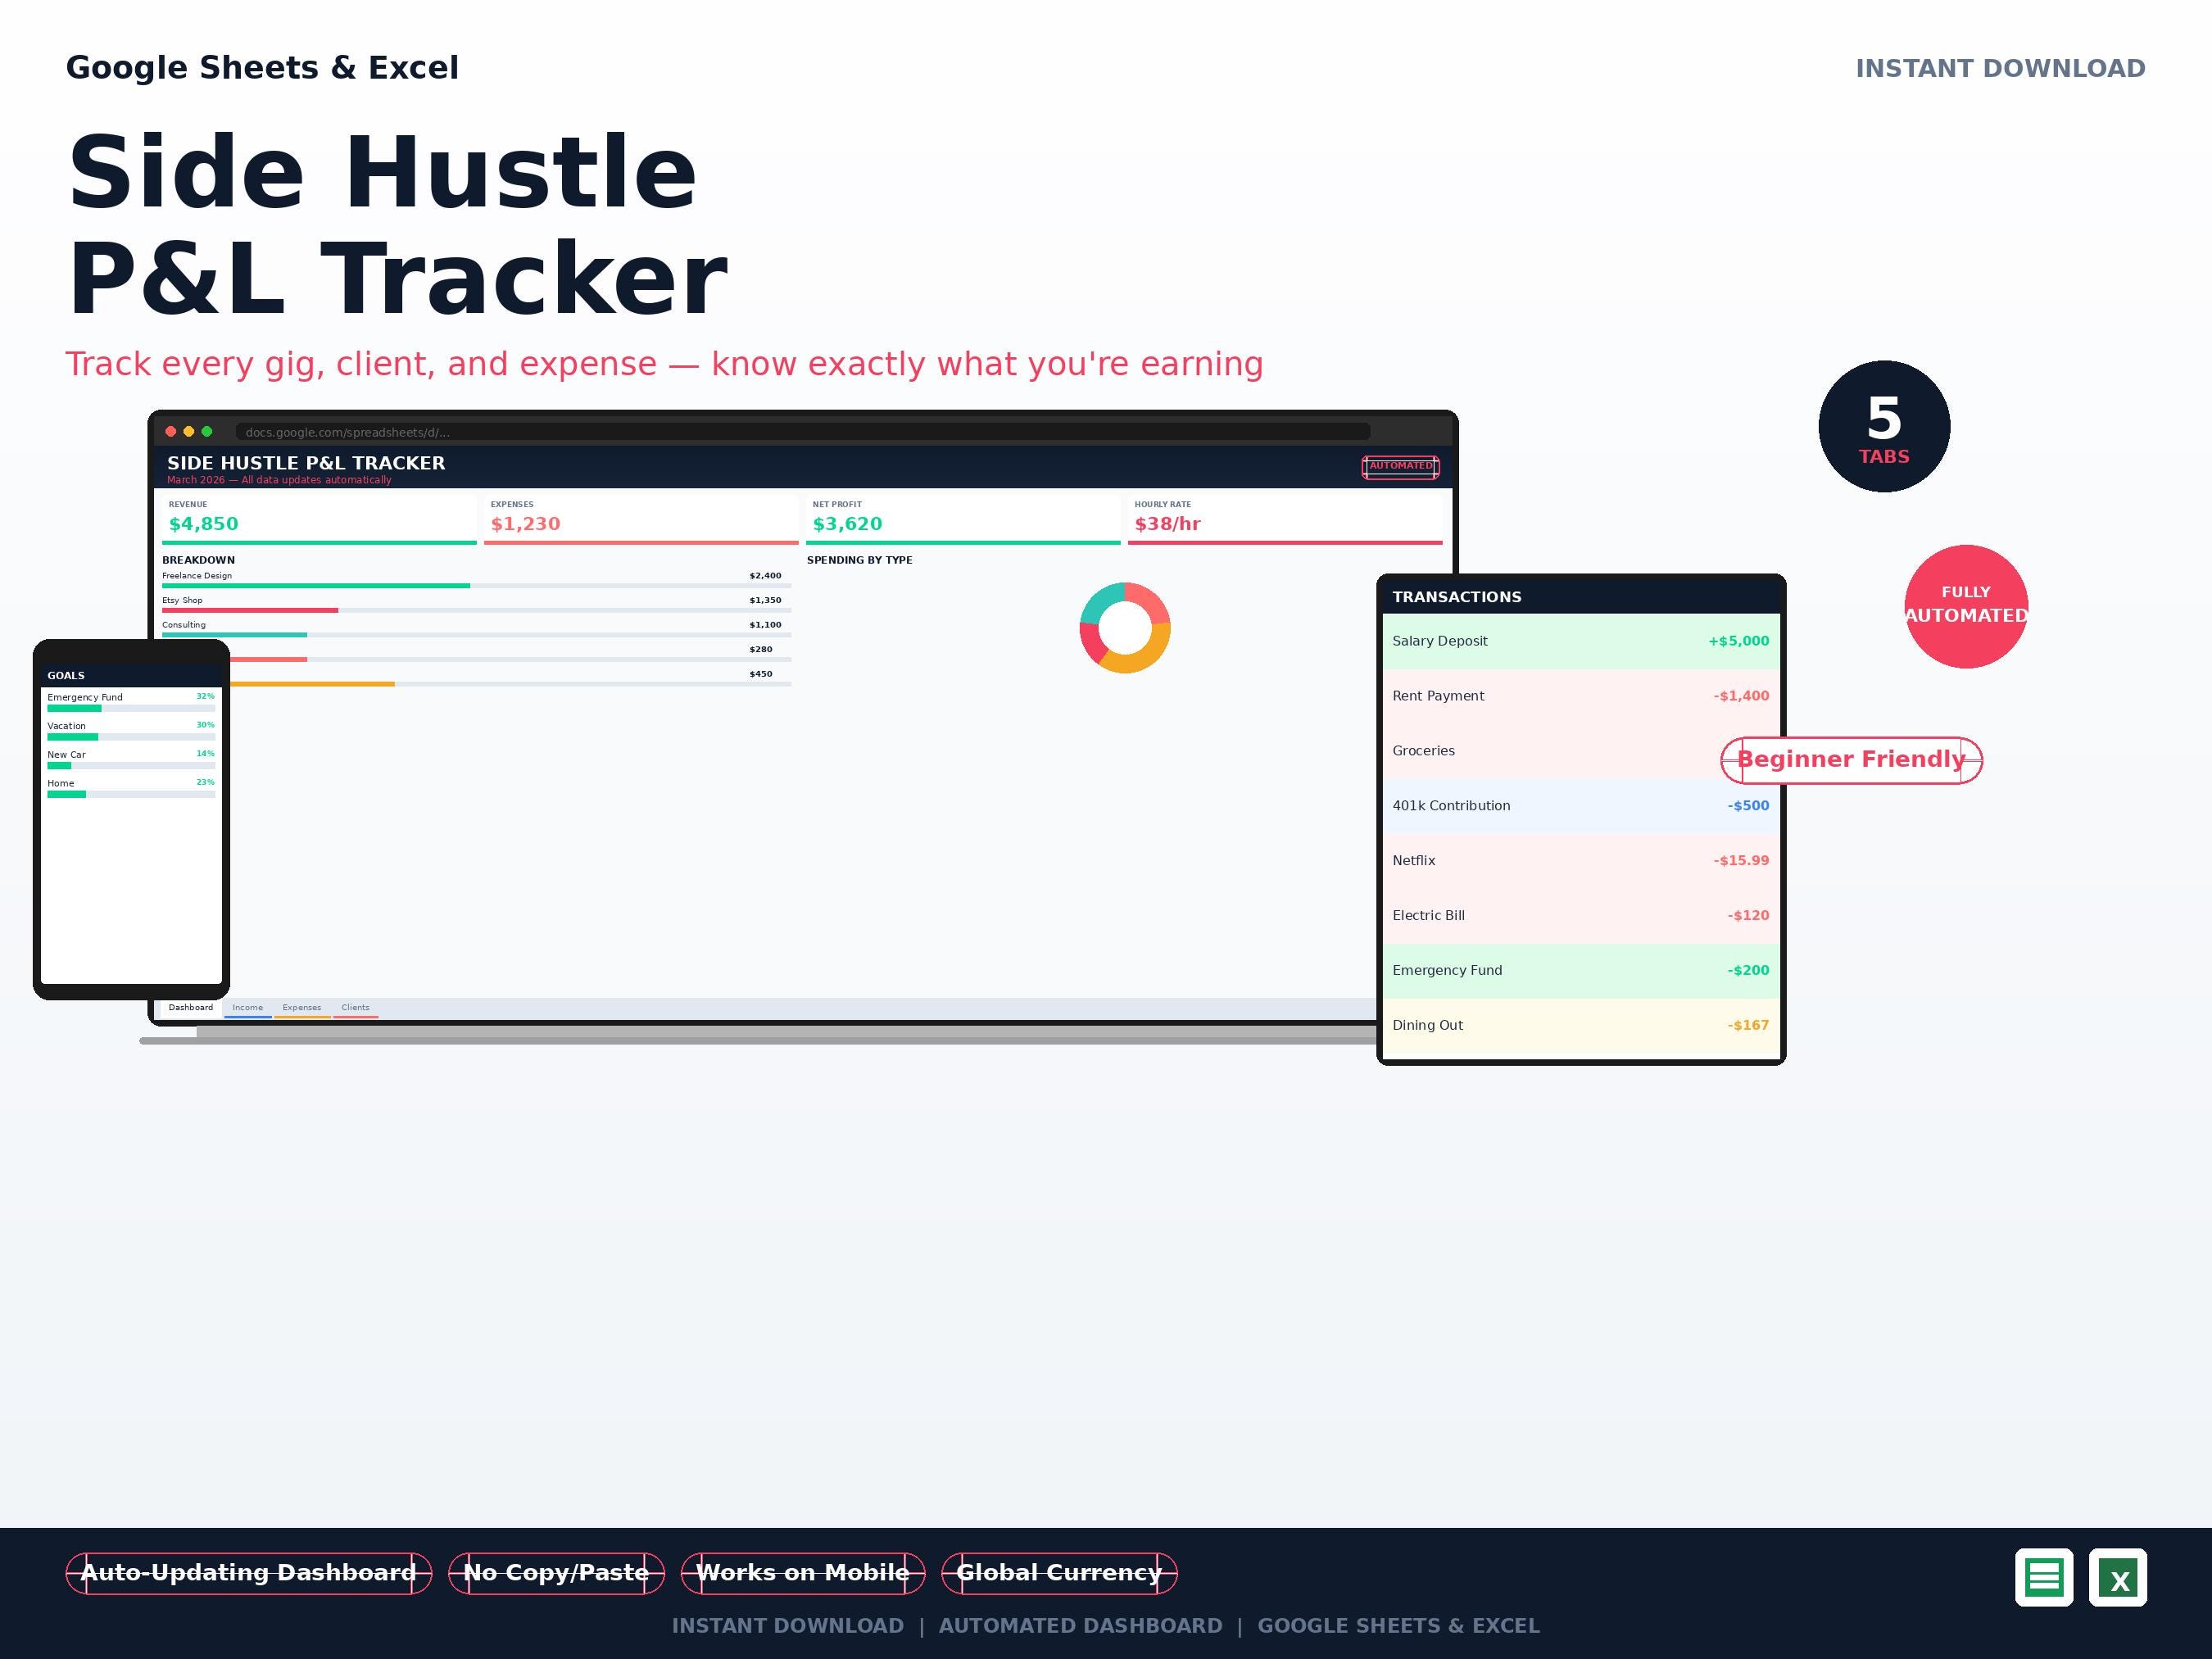Click the Beginner Friendly tag
The width and height of the screenshot is (2212, 1659).
[x=1851, y=760]
